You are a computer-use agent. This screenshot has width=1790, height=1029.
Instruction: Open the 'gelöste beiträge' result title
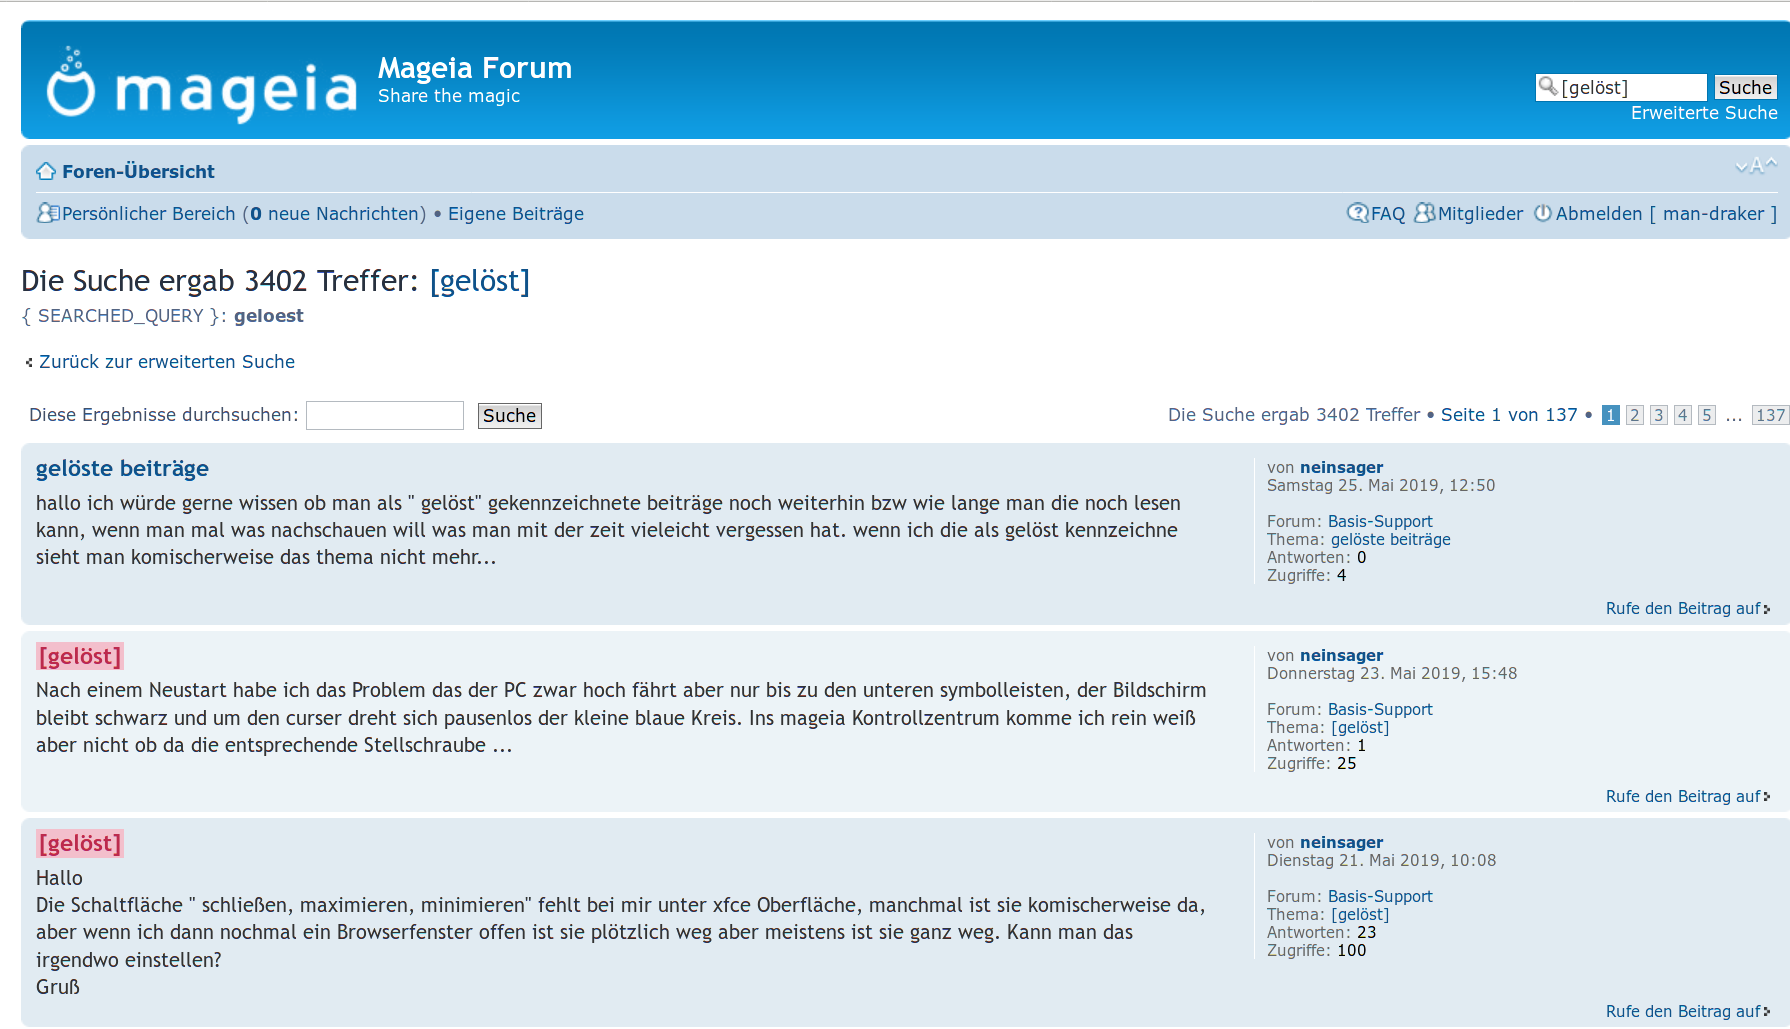point(122,469)
